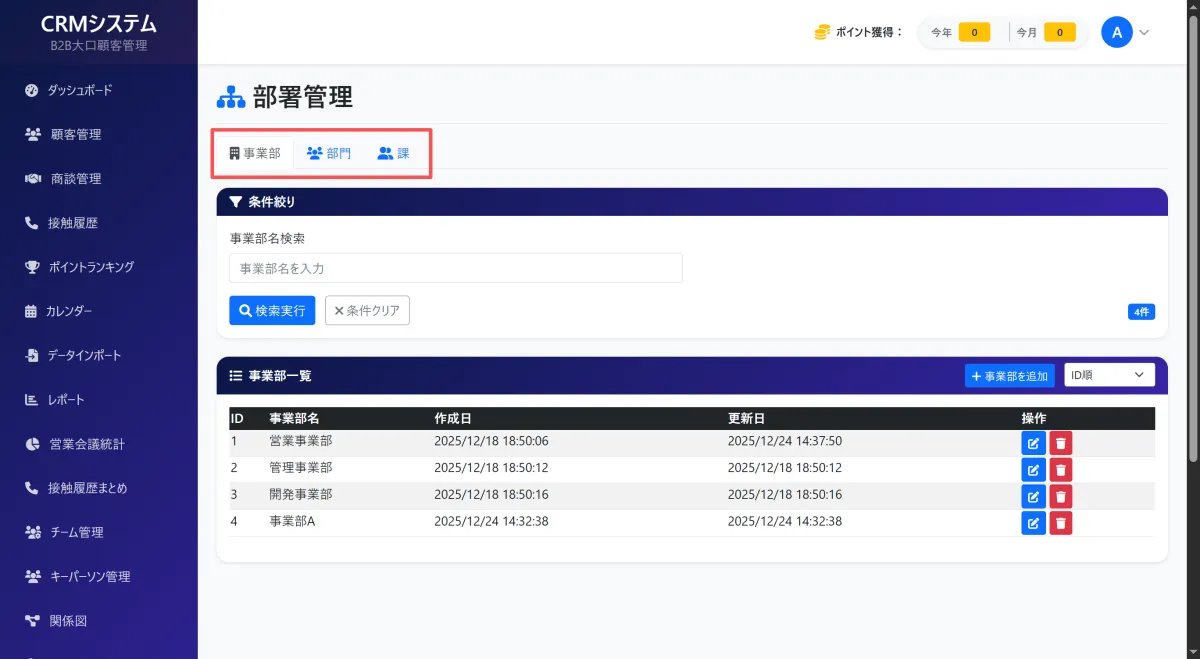Delete the 開発事業部 row using trash icon
Viewport: 1200px width, 659px height.
tap(1060, 496)
